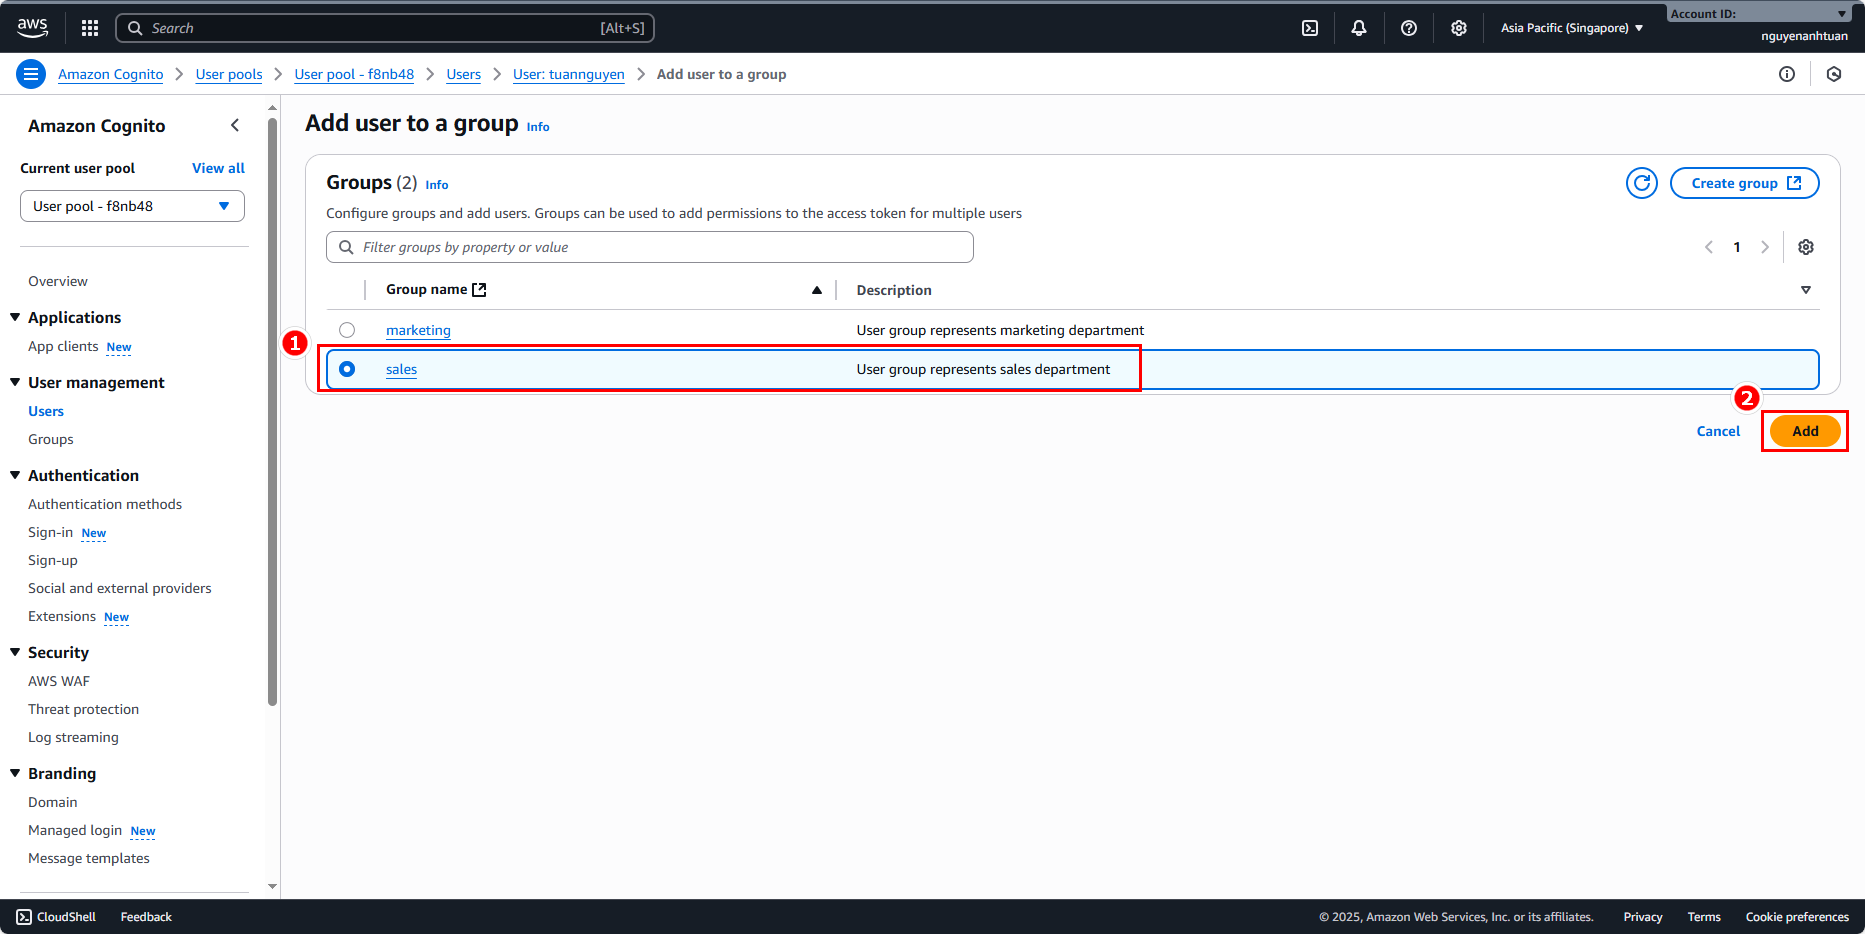Select the marketing group radio button
Viewport: 1865px width, 934px height.
[x=347, y=330]
